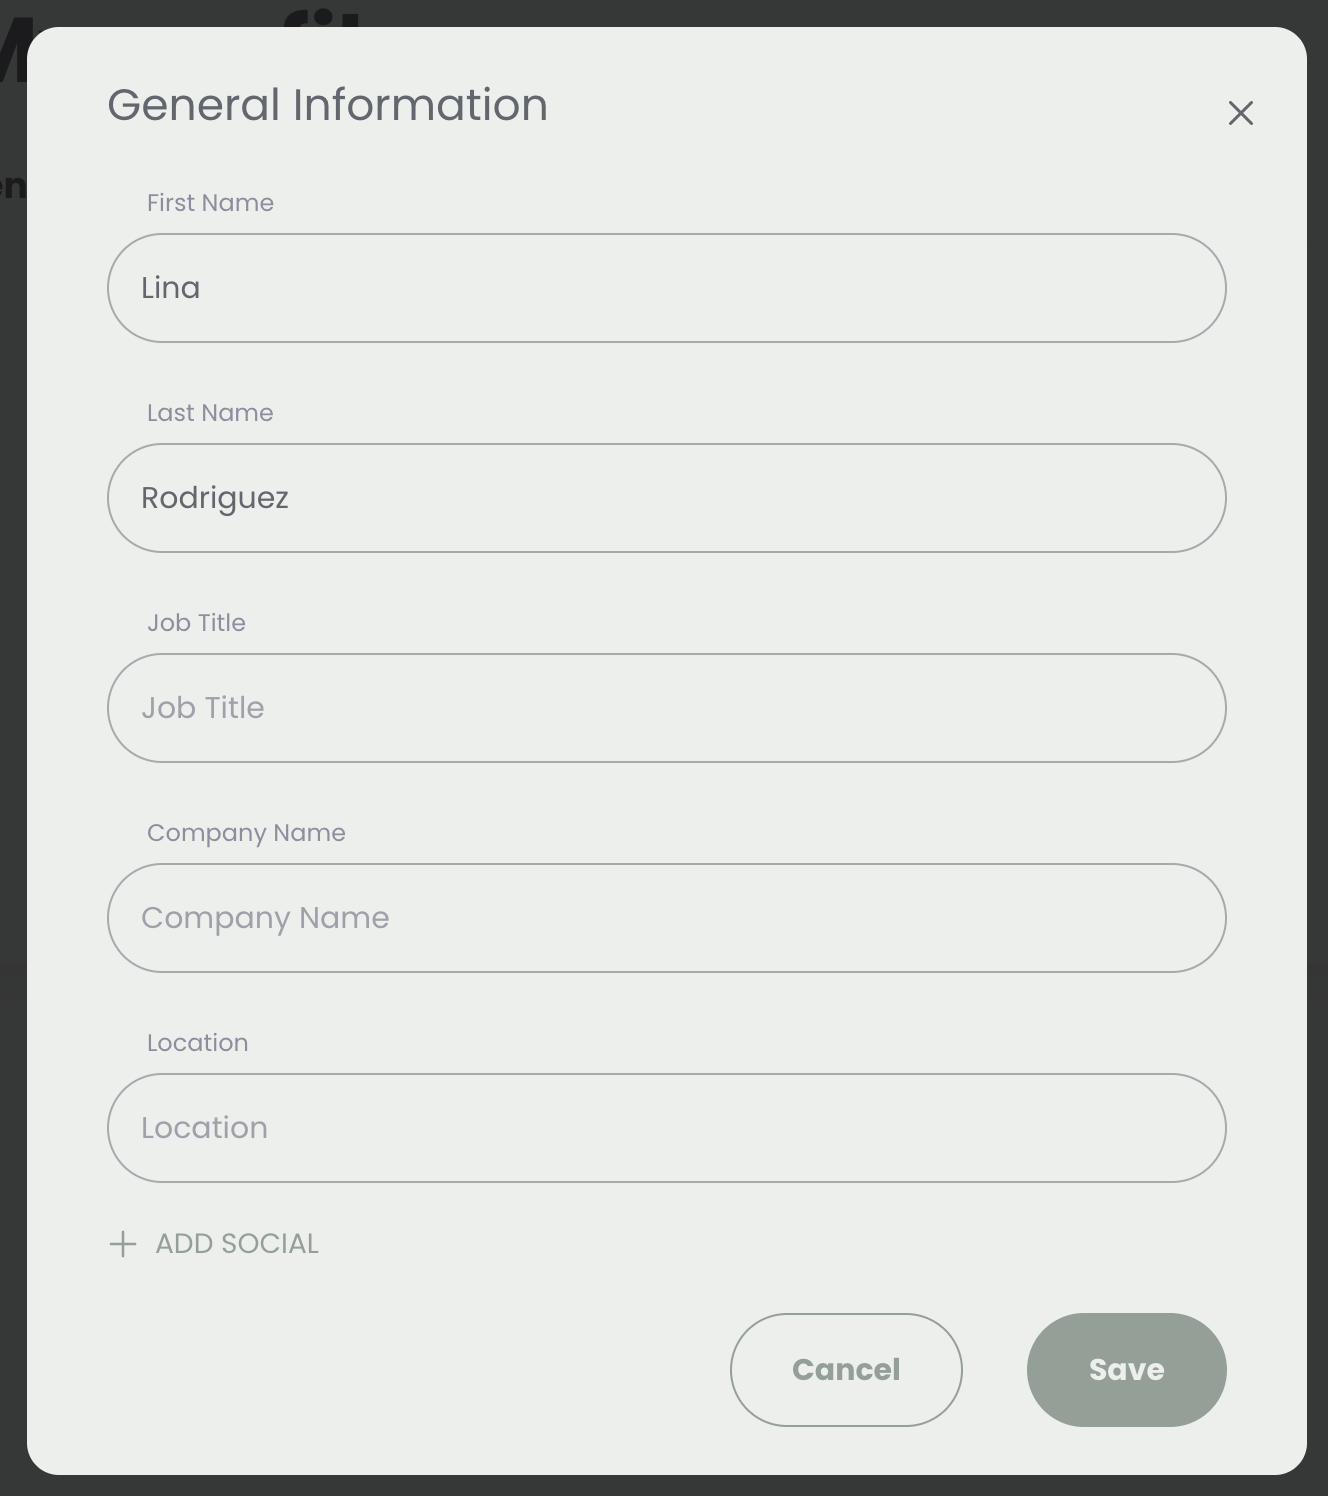Close the General Information dialog with X
1328x1496 pixels.
click(1240, 113)
